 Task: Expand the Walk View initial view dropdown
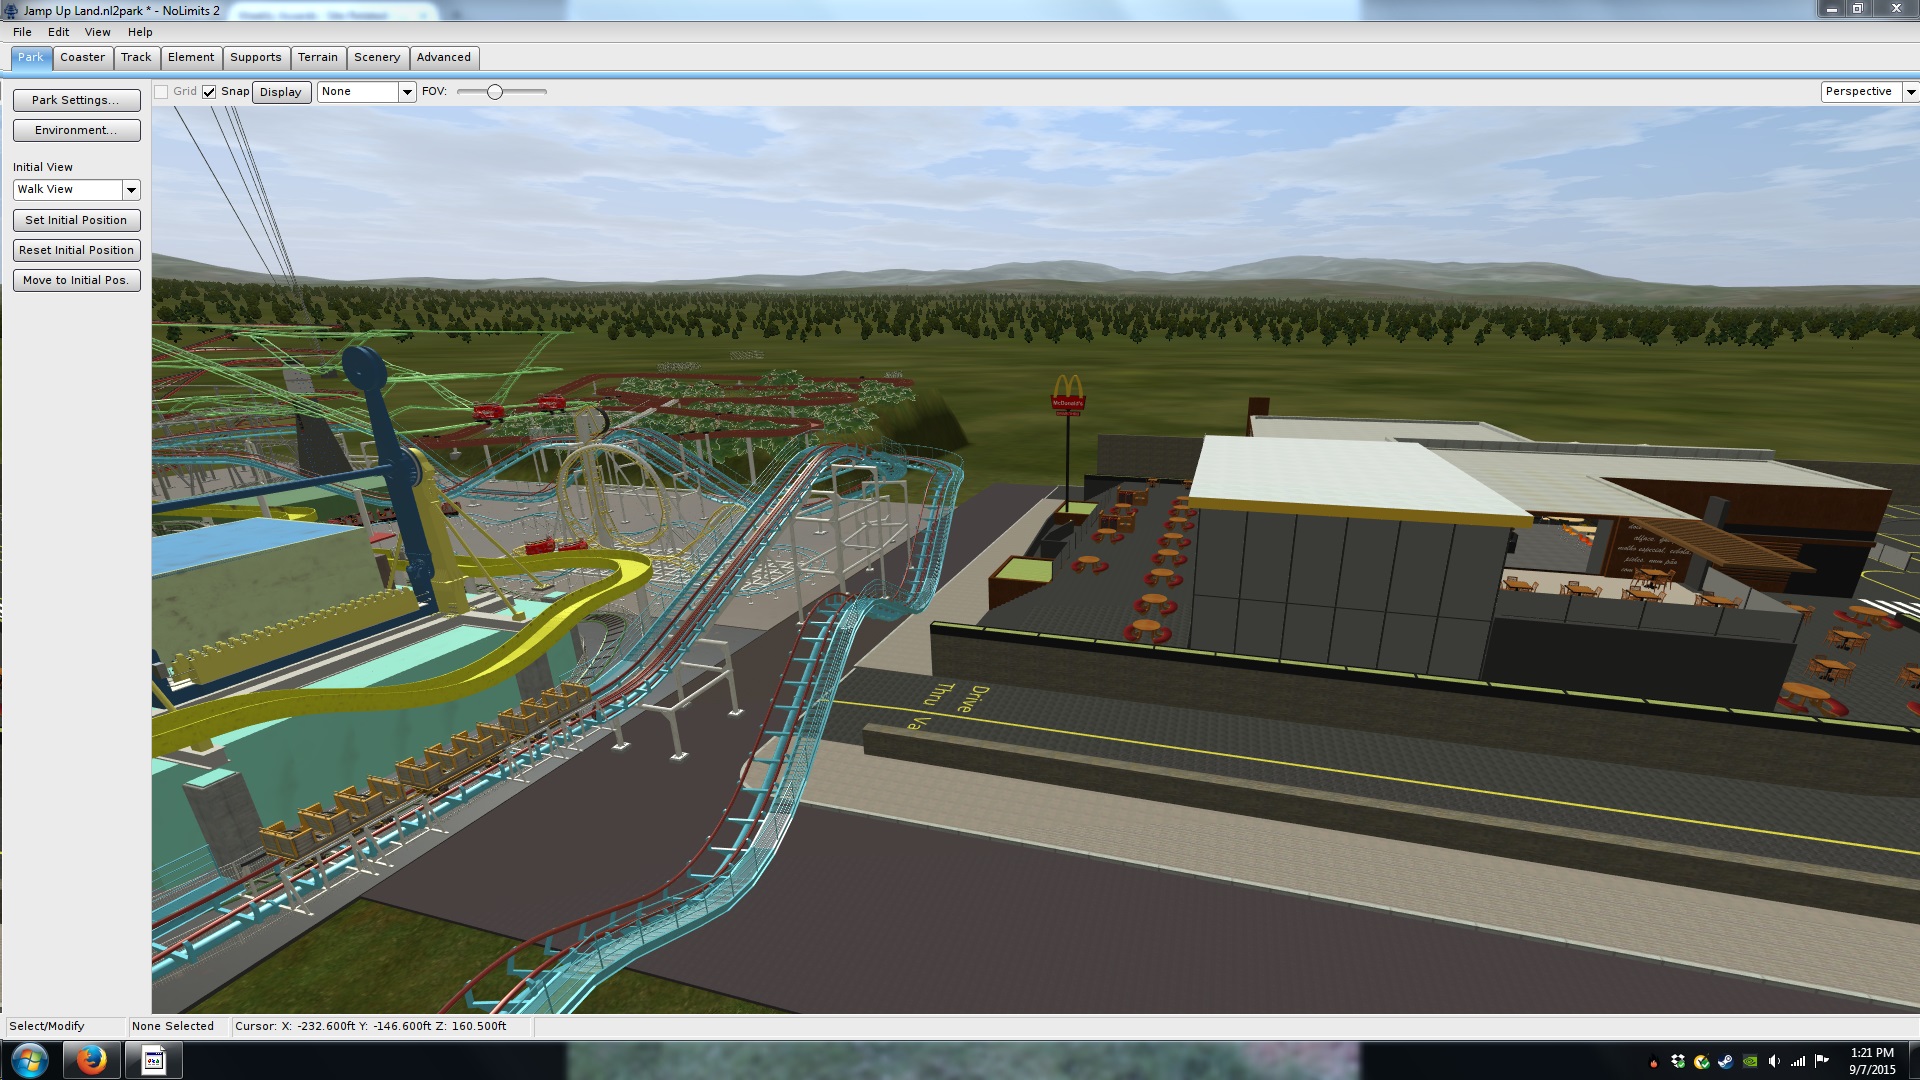(131, 190)
